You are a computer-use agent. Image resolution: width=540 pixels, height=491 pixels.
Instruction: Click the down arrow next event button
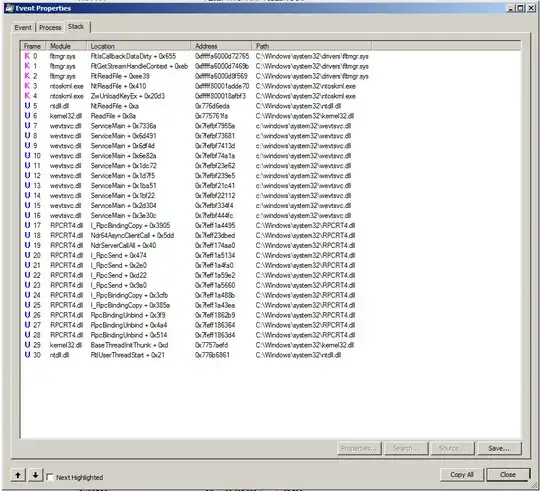35,476
